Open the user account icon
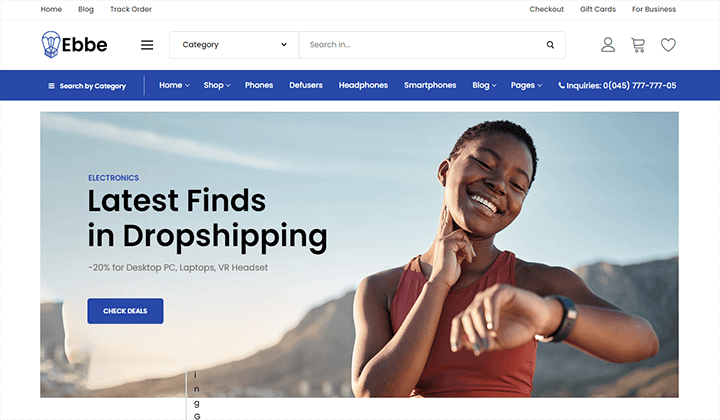This screenshot has height=420, width=720. [608, 45]
